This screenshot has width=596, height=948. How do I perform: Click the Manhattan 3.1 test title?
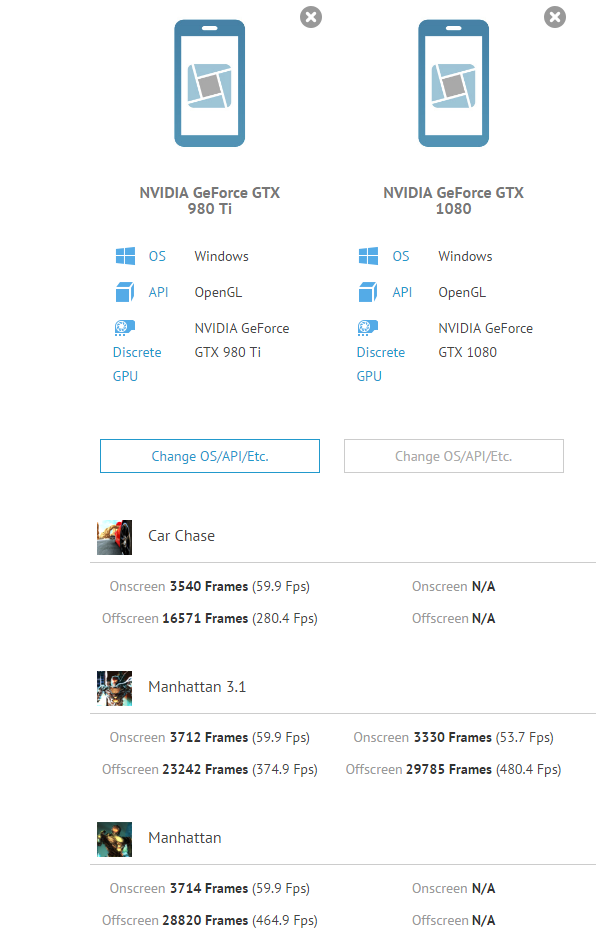click(197, 687)
